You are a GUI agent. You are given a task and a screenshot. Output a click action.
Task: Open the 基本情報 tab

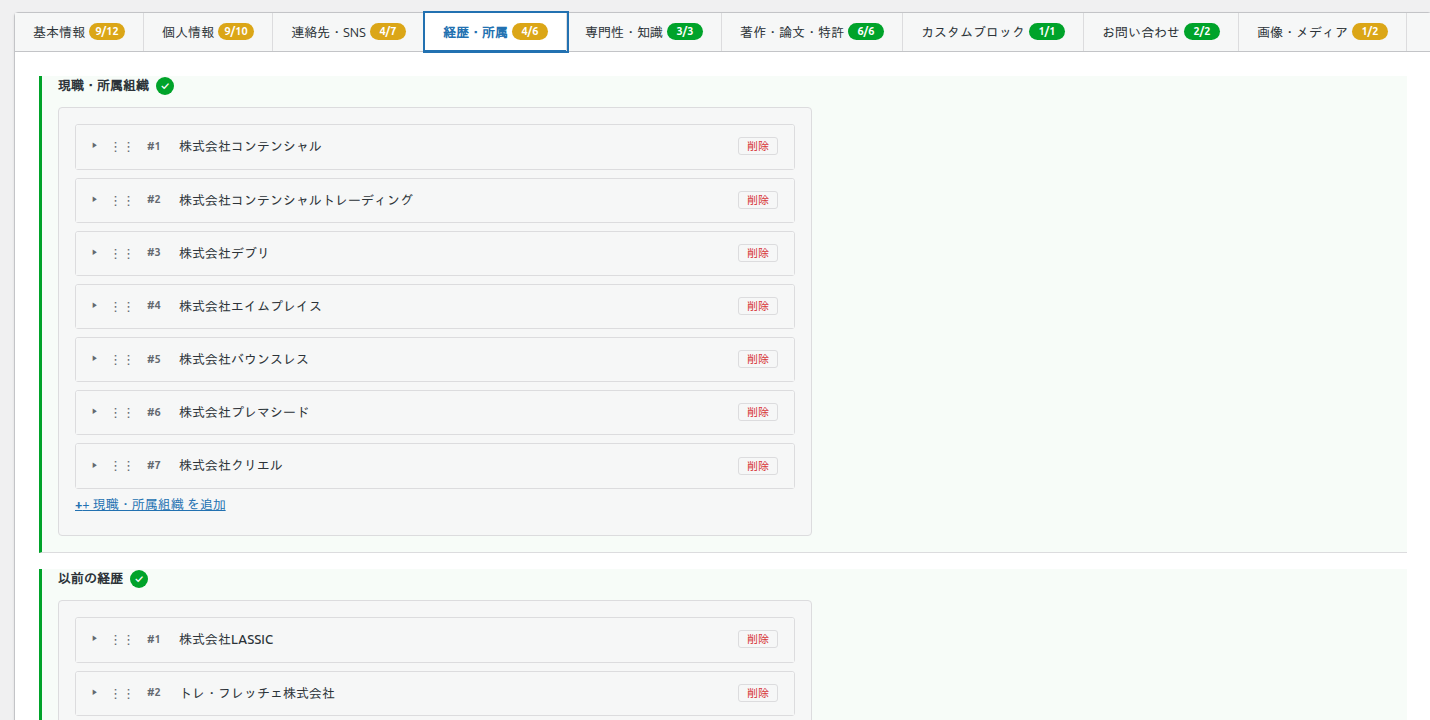click(79, 32)
